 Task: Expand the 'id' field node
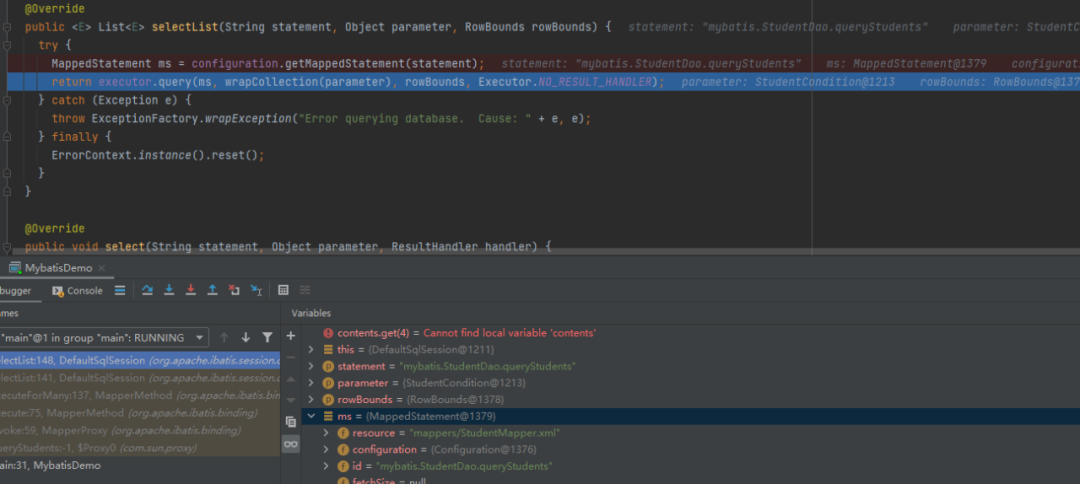coord(326,466)
